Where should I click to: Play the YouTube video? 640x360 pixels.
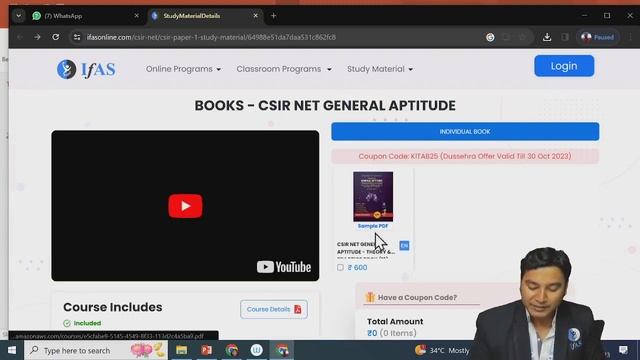[185, 206]
